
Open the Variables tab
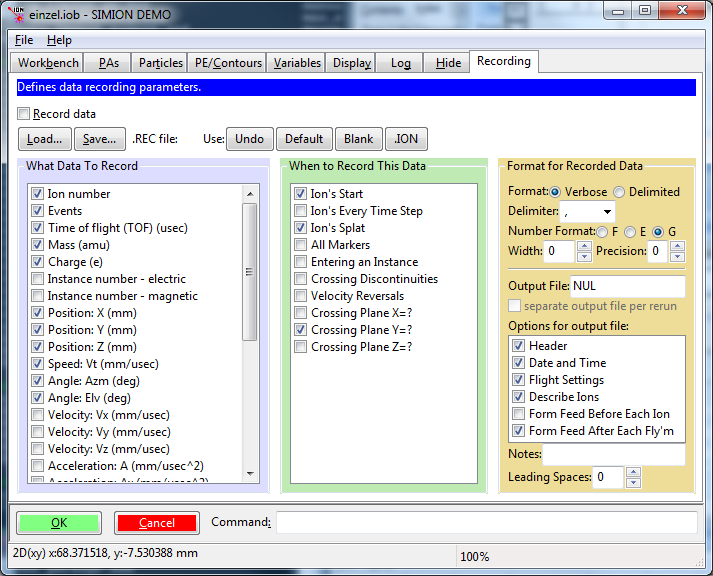pos(297,63)
